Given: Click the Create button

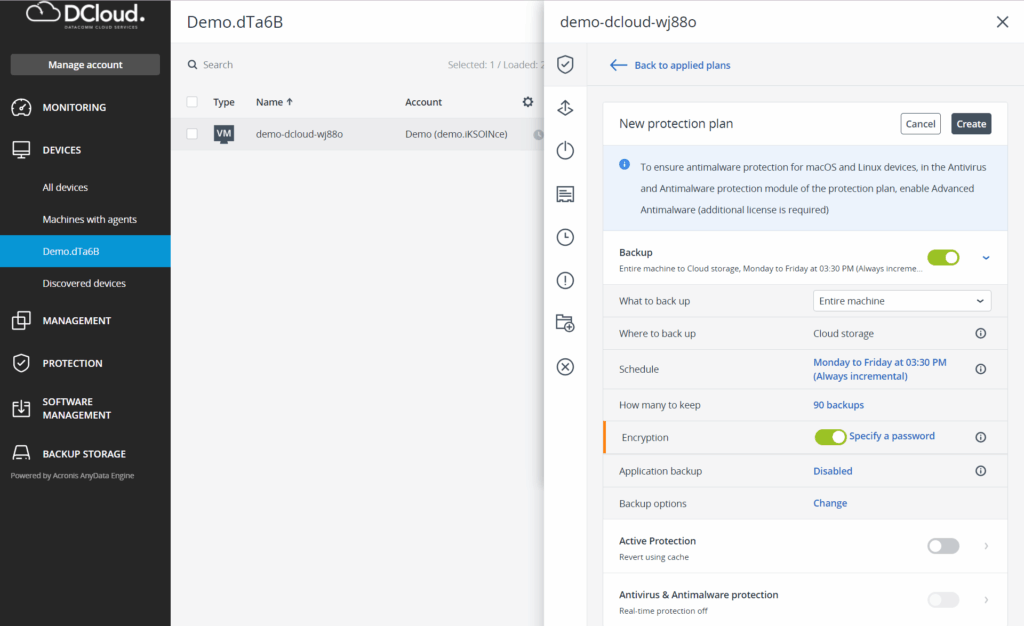Looking at the screenshot, I should (970, 124).
